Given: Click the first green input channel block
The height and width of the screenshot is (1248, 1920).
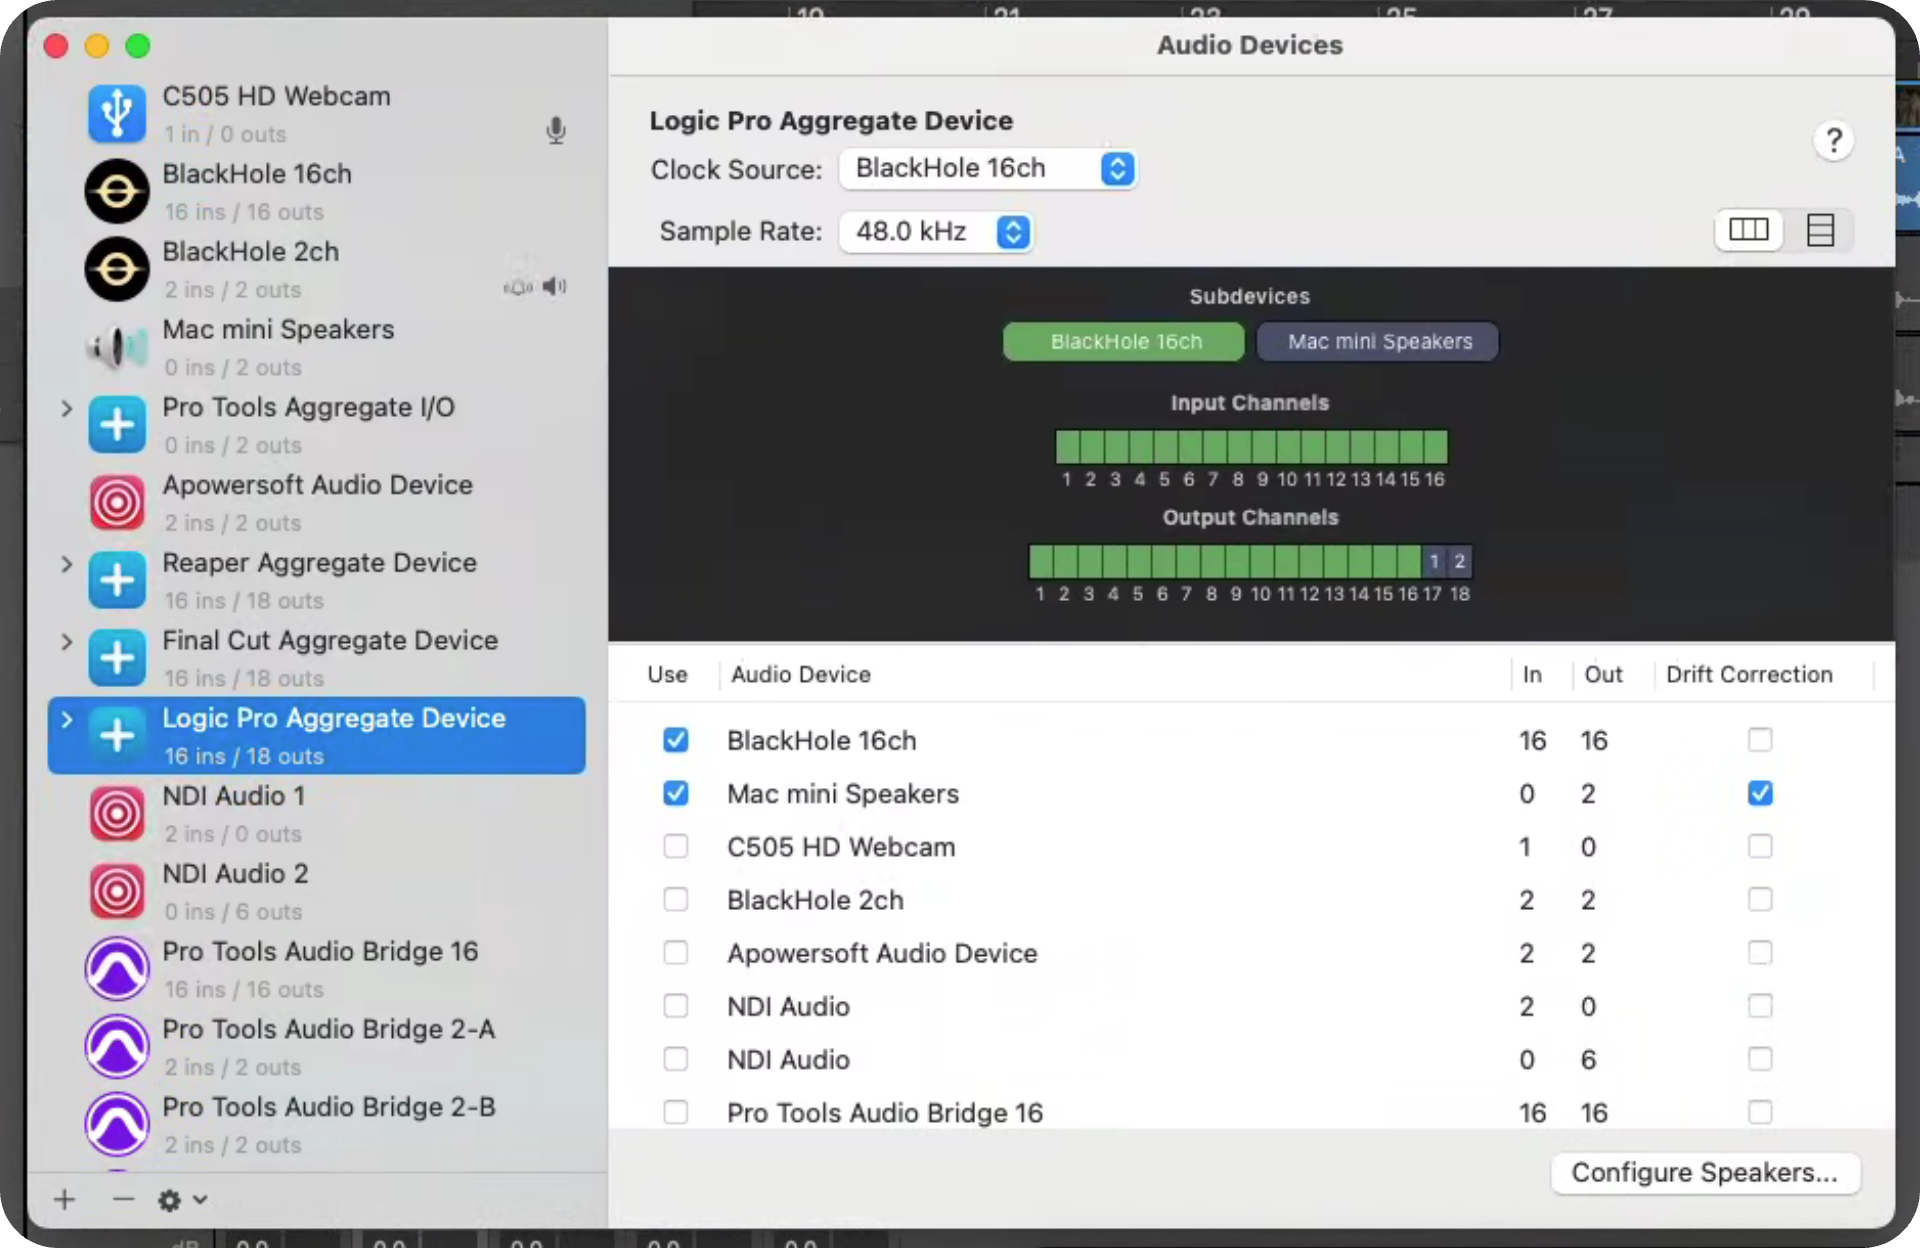Looking at the screenshot, I should click(1068, 446).
